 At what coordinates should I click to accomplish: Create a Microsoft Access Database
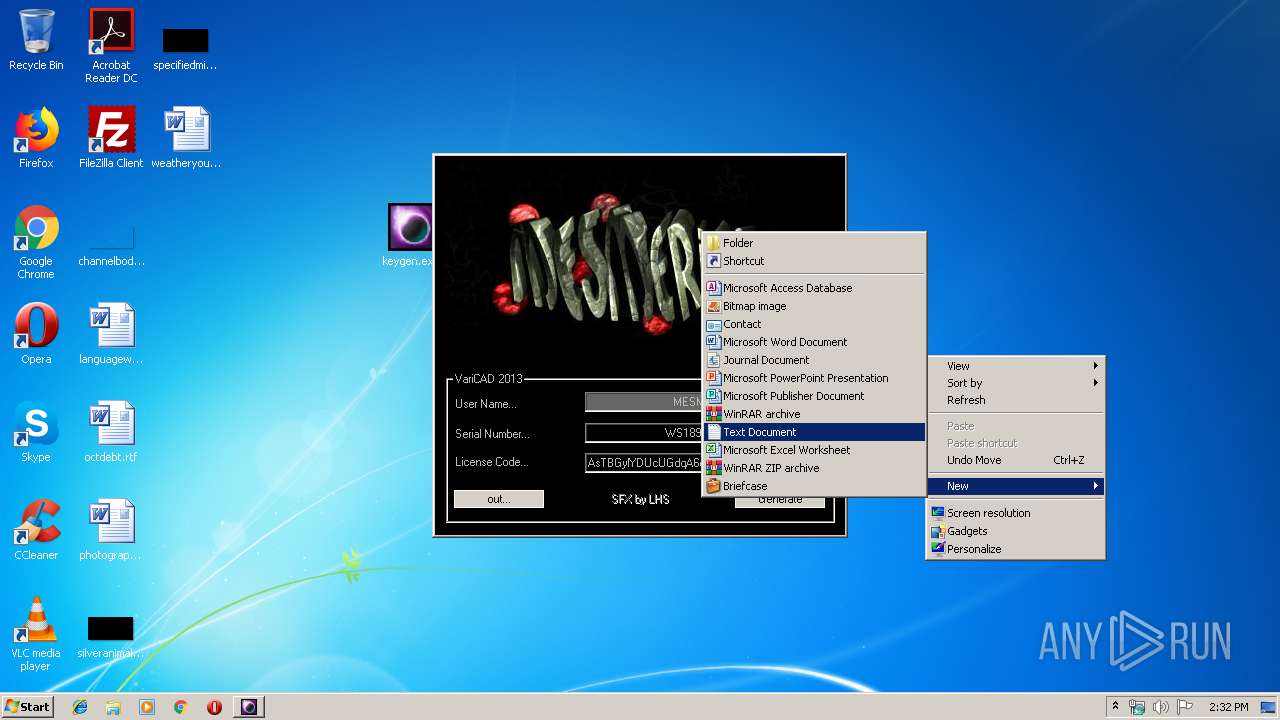(x=814, y=288)
